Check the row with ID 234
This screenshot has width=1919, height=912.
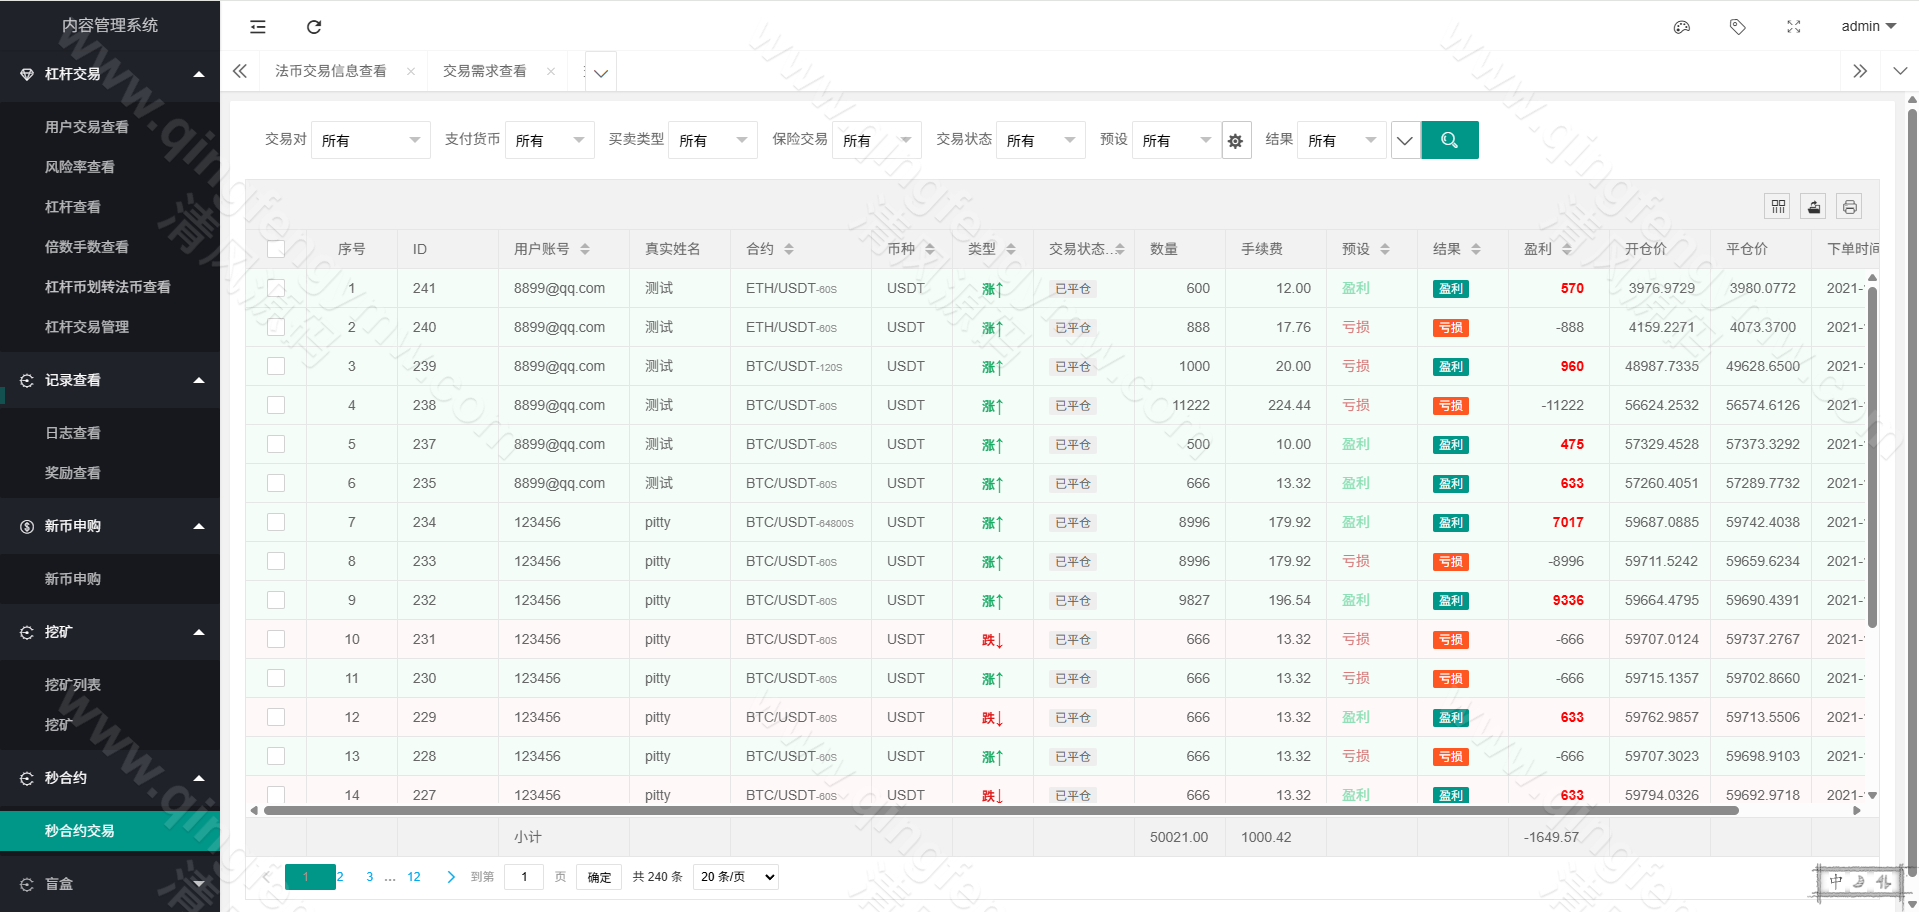pyautogui.click(x=276, y=522)
